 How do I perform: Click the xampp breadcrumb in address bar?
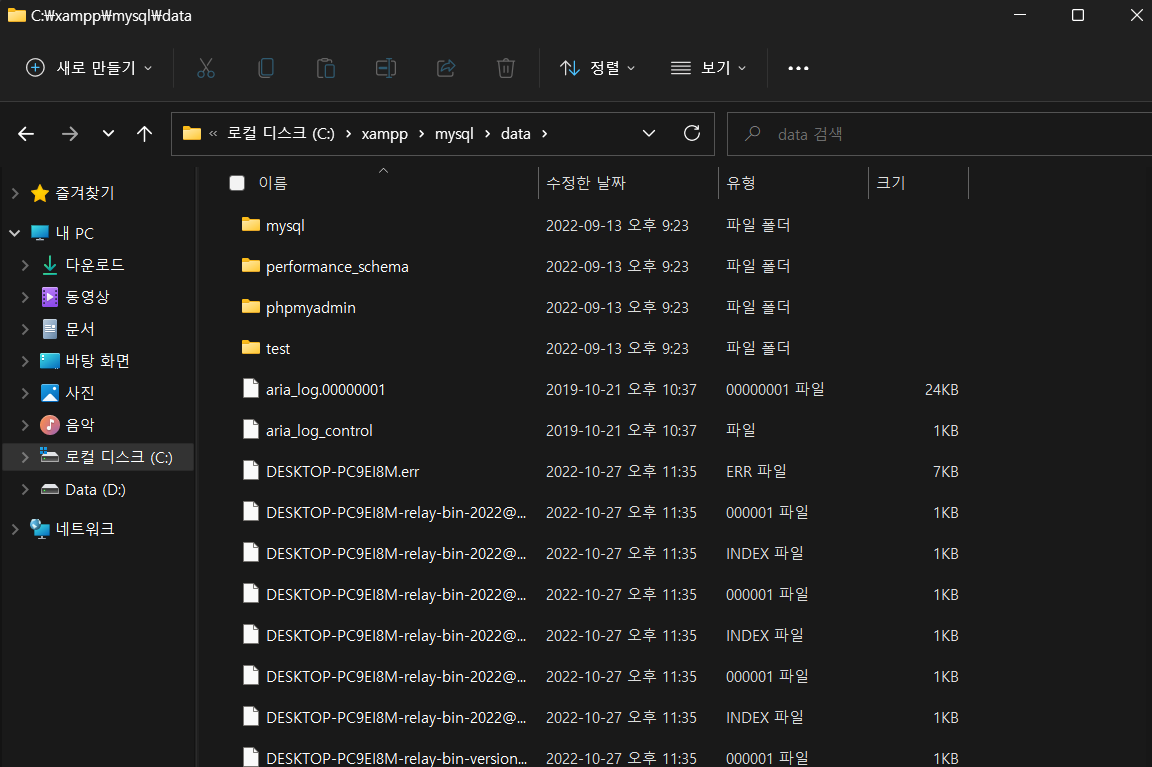(384, 134)
